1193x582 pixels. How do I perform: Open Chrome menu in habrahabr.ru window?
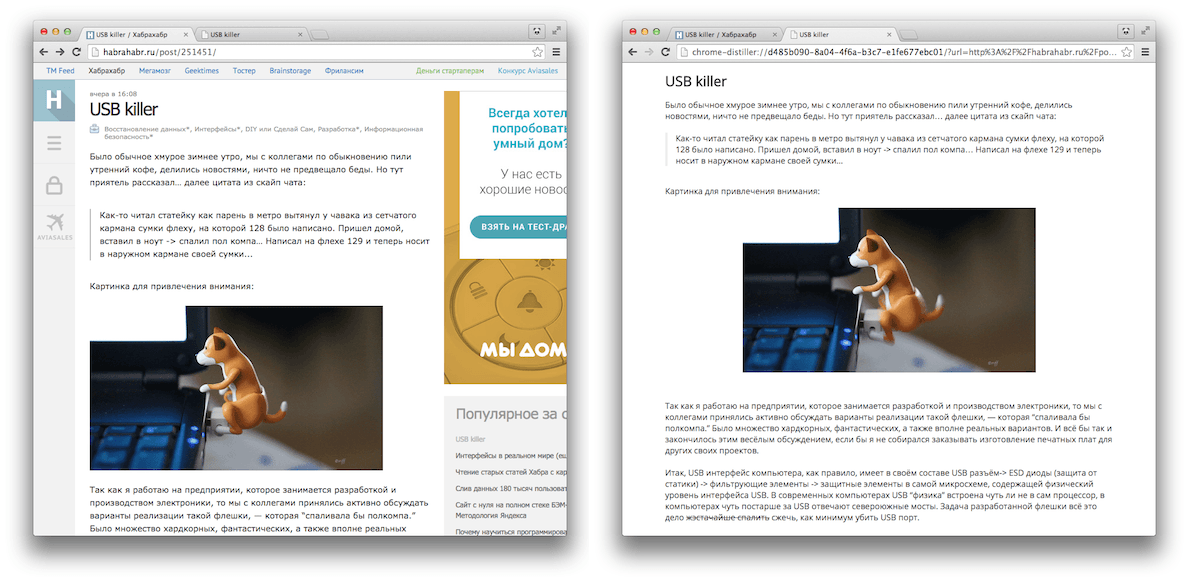tap(557, 52)
